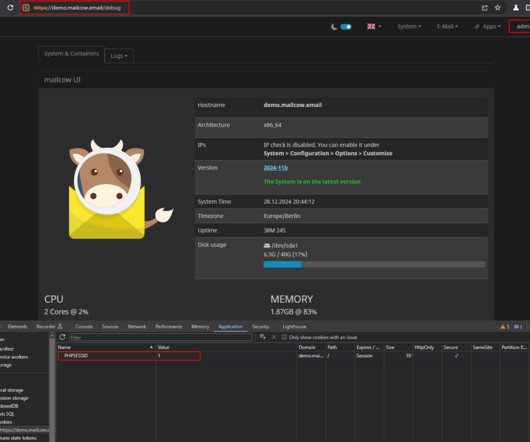Image resolution: width=530 pixels, height=442 pixels.
Task: Click the bookmark star icon
Action: click(498, 7)
